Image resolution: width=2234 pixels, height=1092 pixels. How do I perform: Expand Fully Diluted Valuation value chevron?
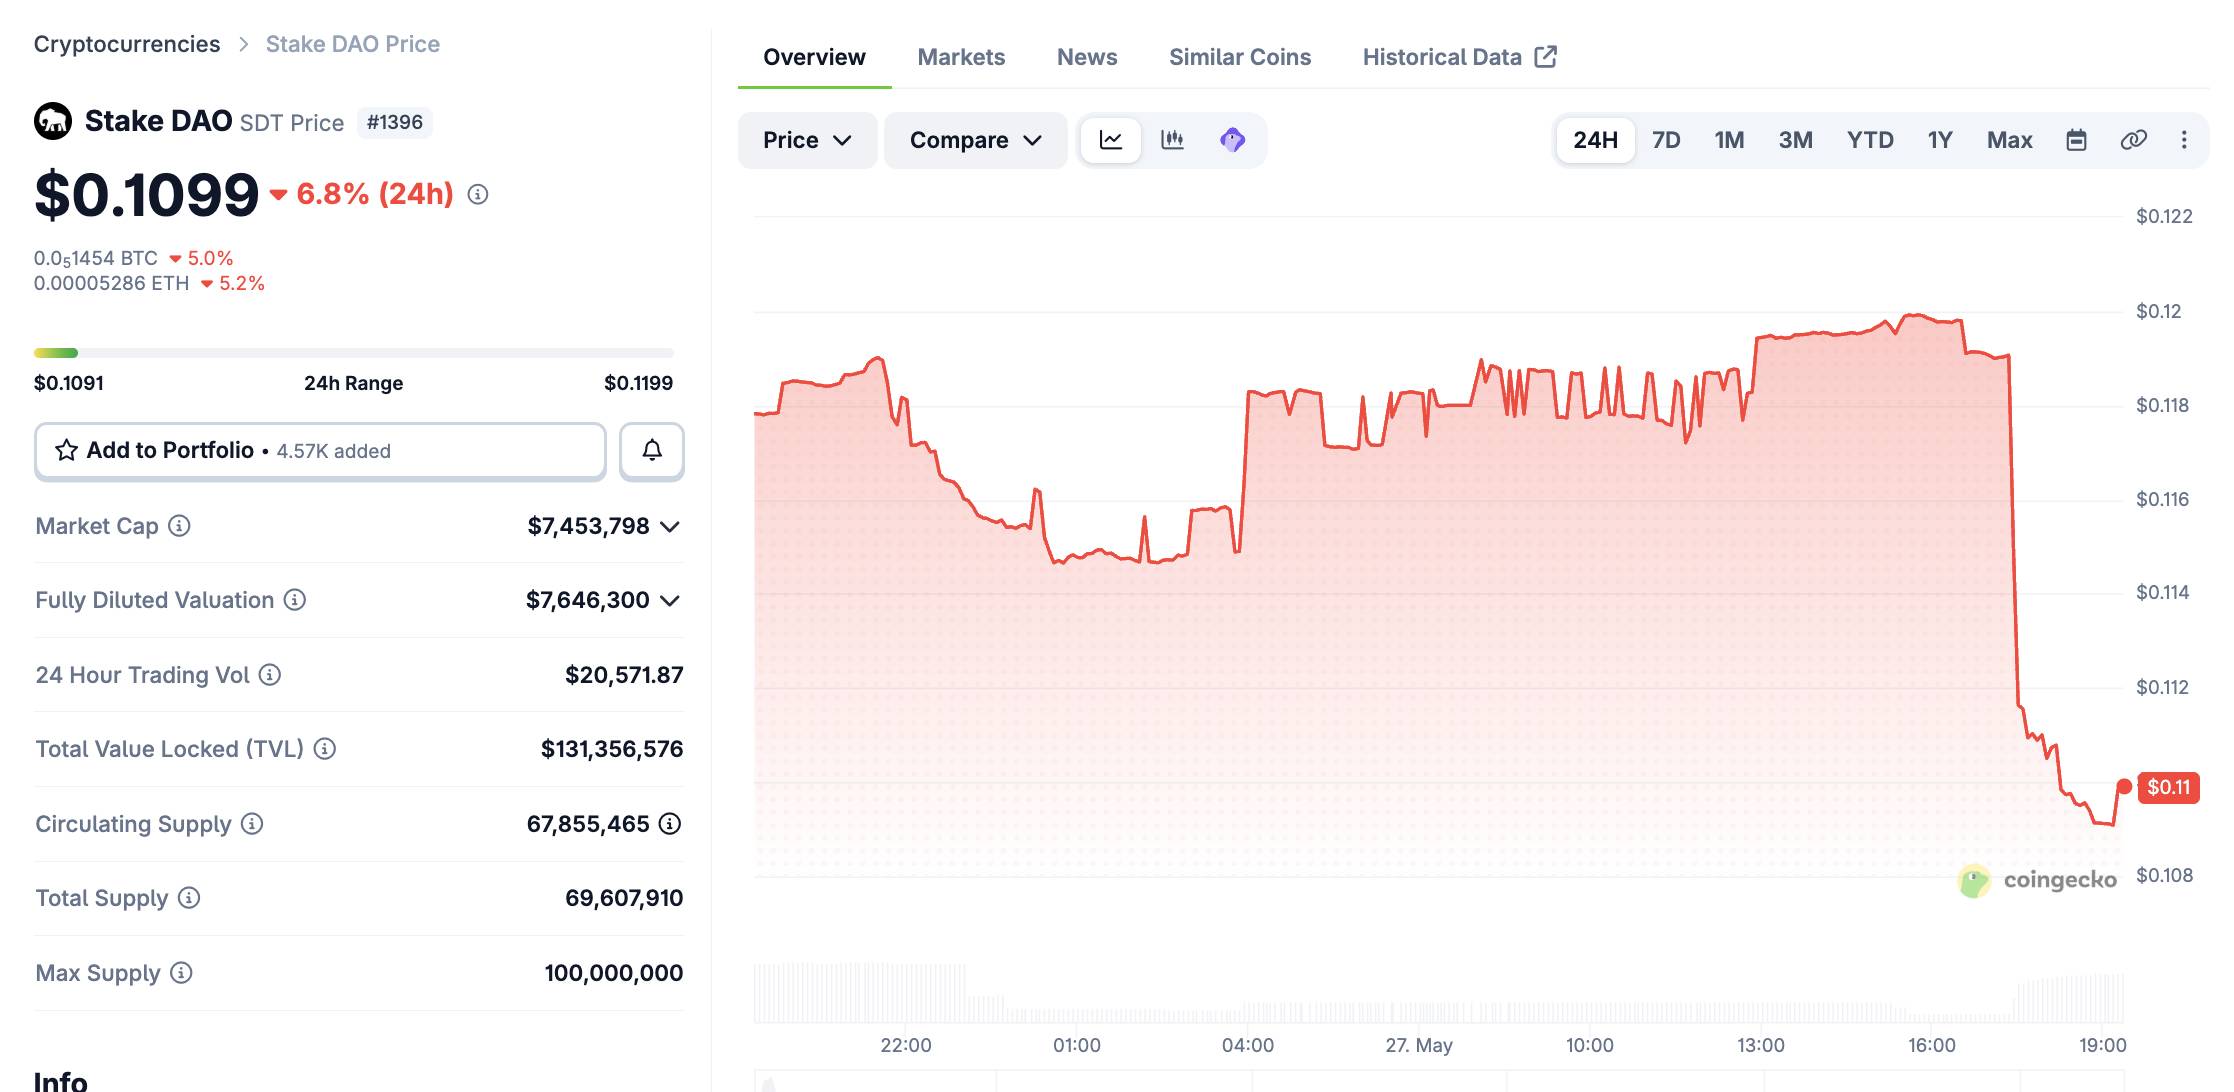point(670,601)
